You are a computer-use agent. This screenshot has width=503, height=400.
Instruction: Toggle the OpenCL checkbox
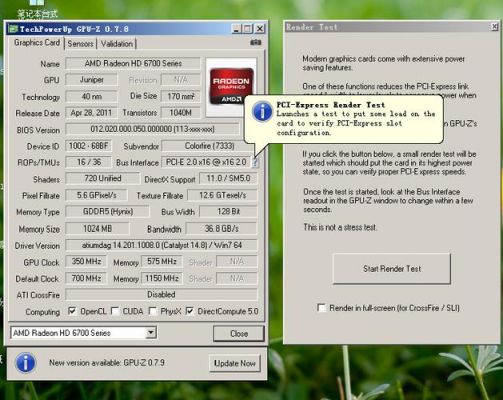72,311
